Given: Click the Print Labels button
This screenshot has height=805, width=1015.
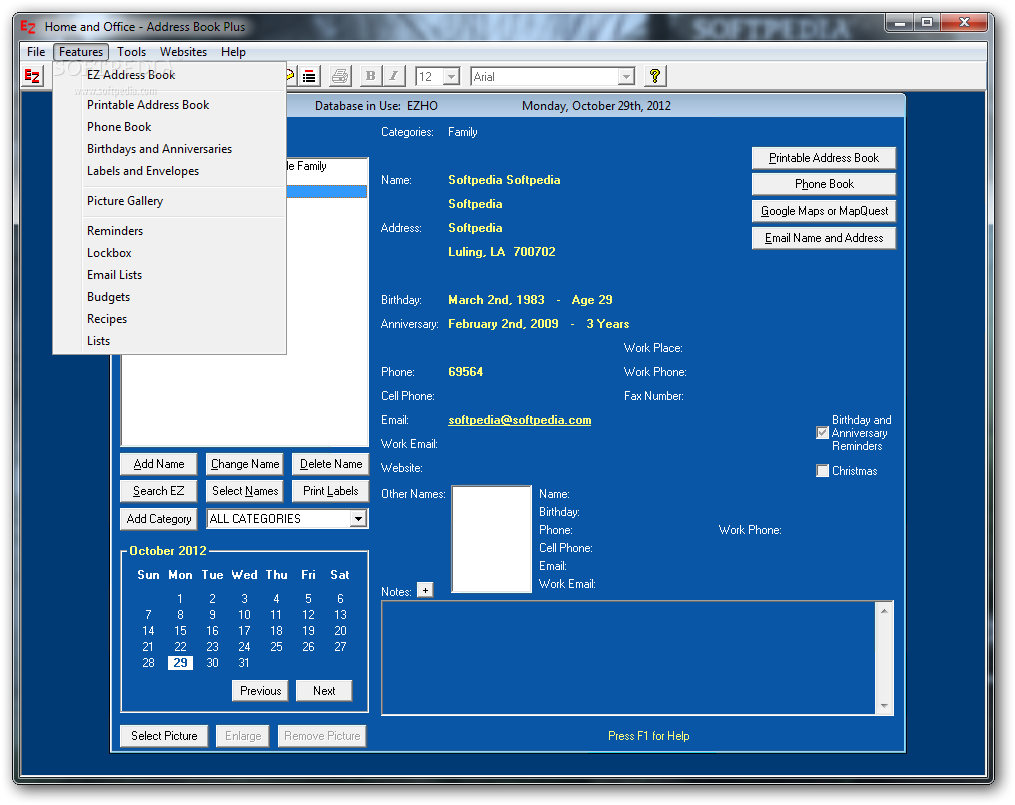Looking at the screenshot, I should 331,491.
